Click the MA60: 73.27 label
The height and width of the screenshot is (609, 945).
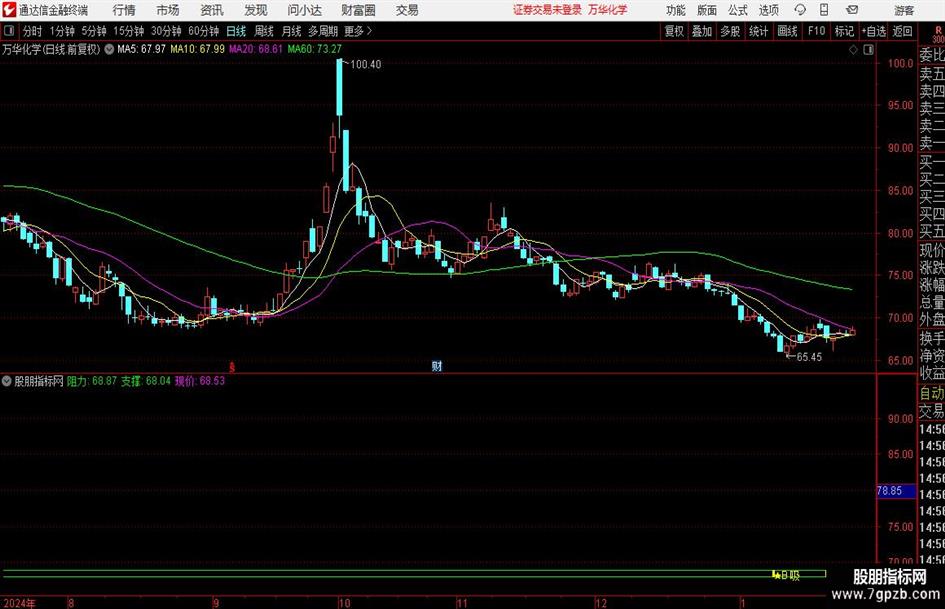tap(315, 49)
